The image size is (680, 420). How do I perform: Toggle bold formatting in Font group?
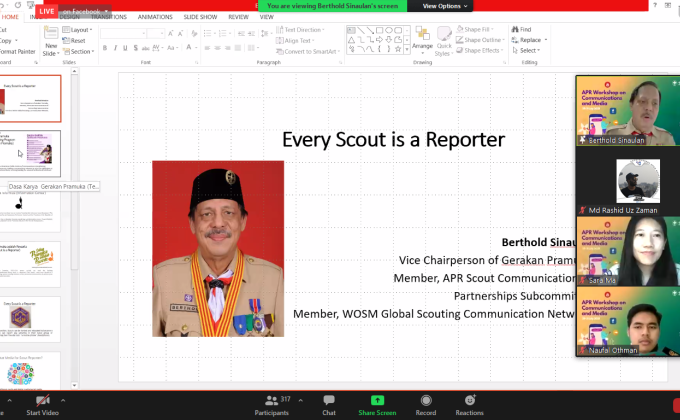tap(106, 48)
